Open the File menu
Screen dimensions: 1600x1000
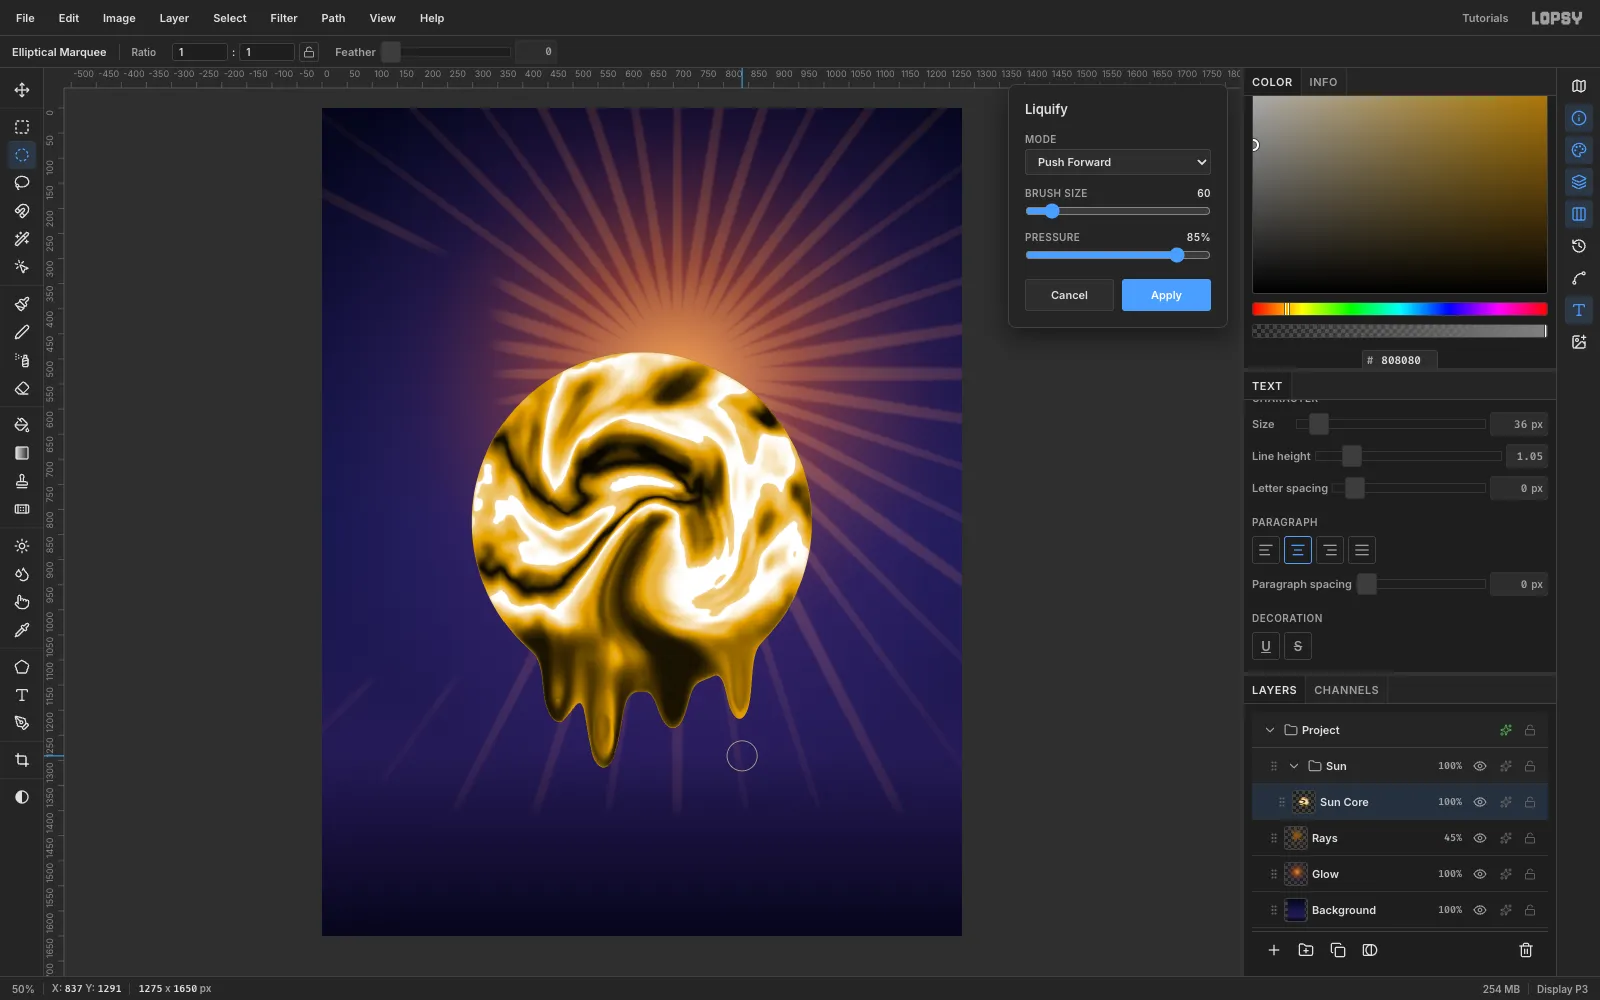pos(25,18)
